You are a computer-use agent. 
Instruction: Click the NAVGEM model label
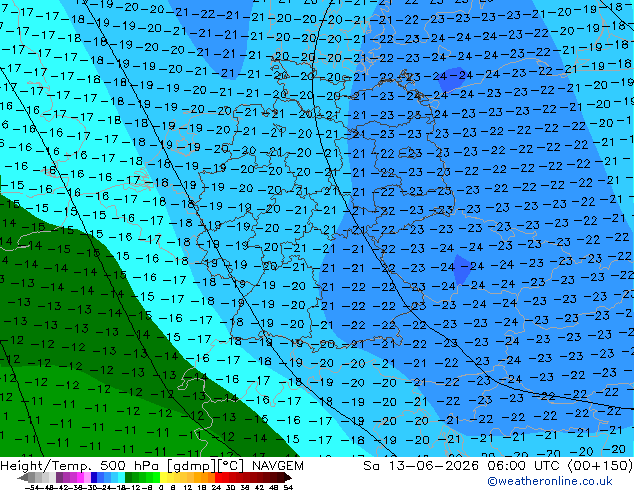[277, 466]
